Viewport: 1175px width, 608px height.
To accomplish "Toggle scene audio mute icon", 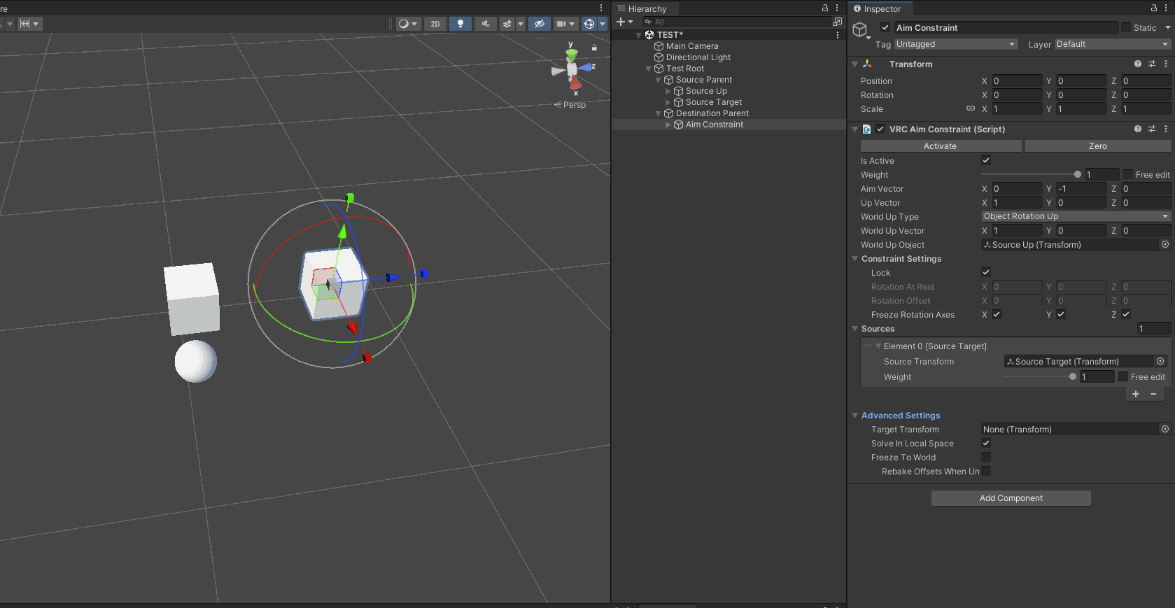I will (486, 24).
